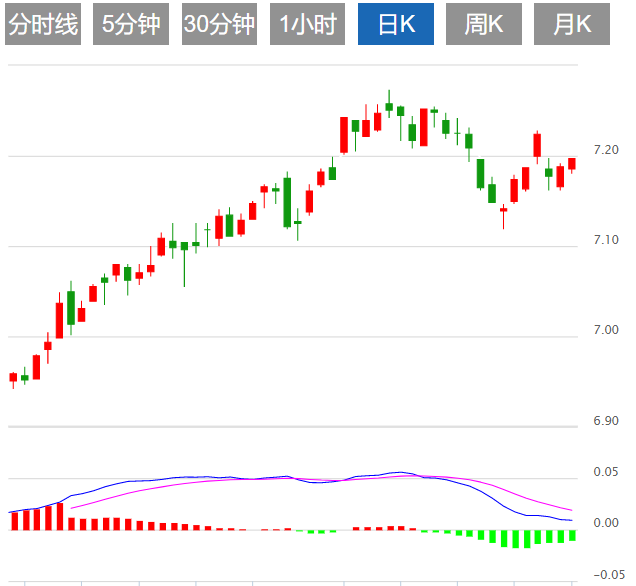Click the 6.90 price axis label
636x586 pixels.
(x=605, y=421)
